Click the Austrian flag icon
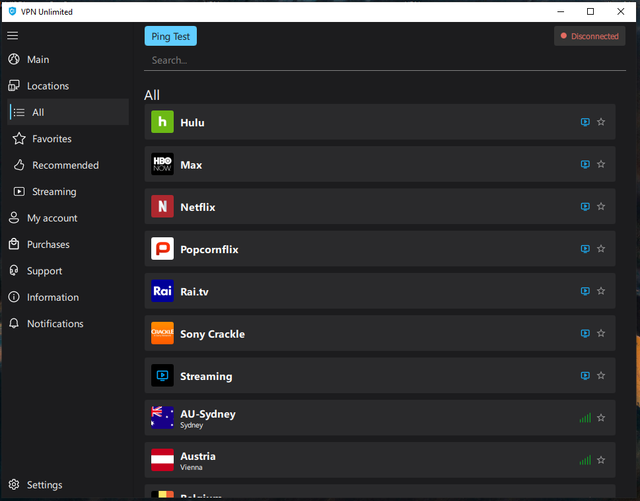This screenshot has width=640, height=501. click(x=162, y=460)
